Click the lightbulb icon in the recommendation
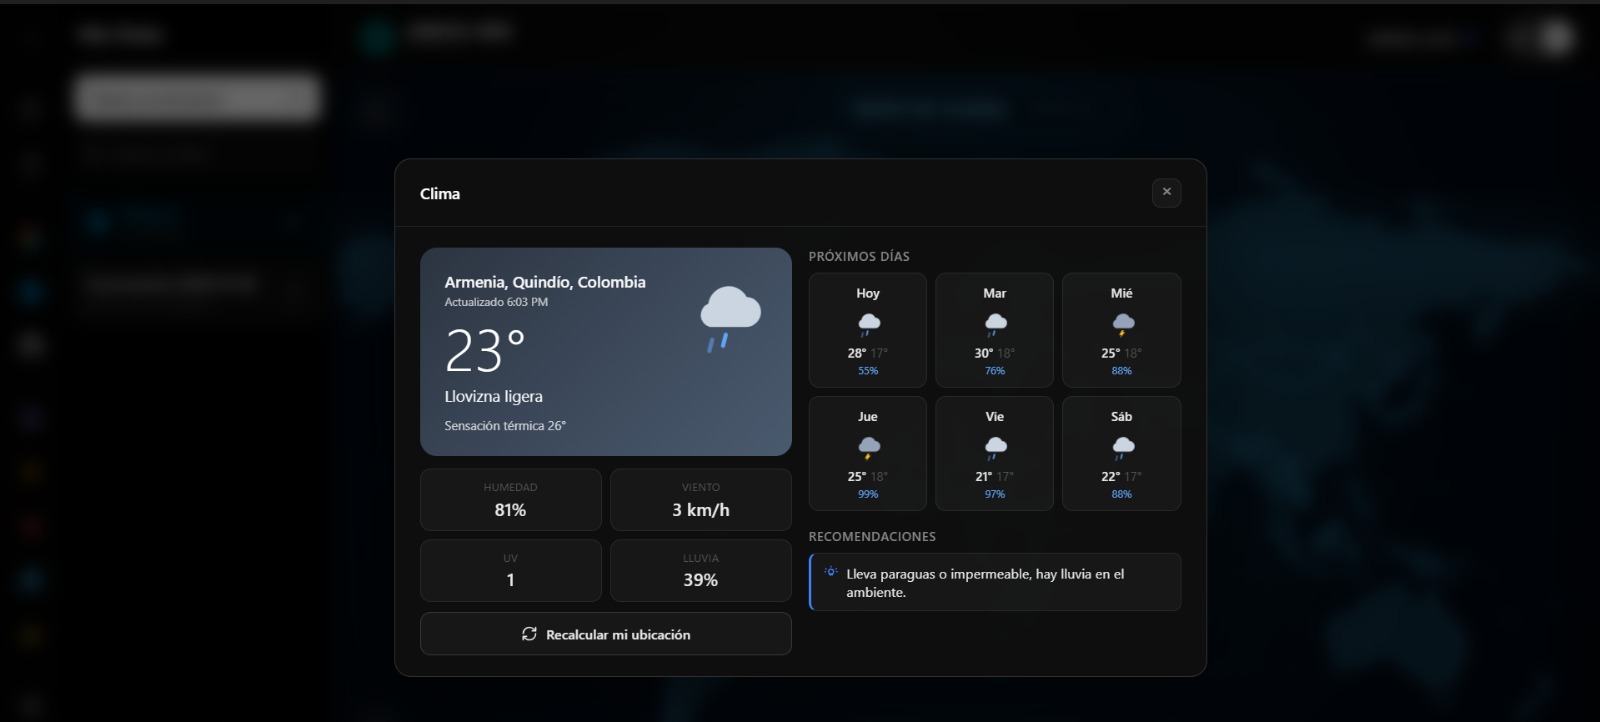This screenshot has height=722, width=1600. (831, 572)
